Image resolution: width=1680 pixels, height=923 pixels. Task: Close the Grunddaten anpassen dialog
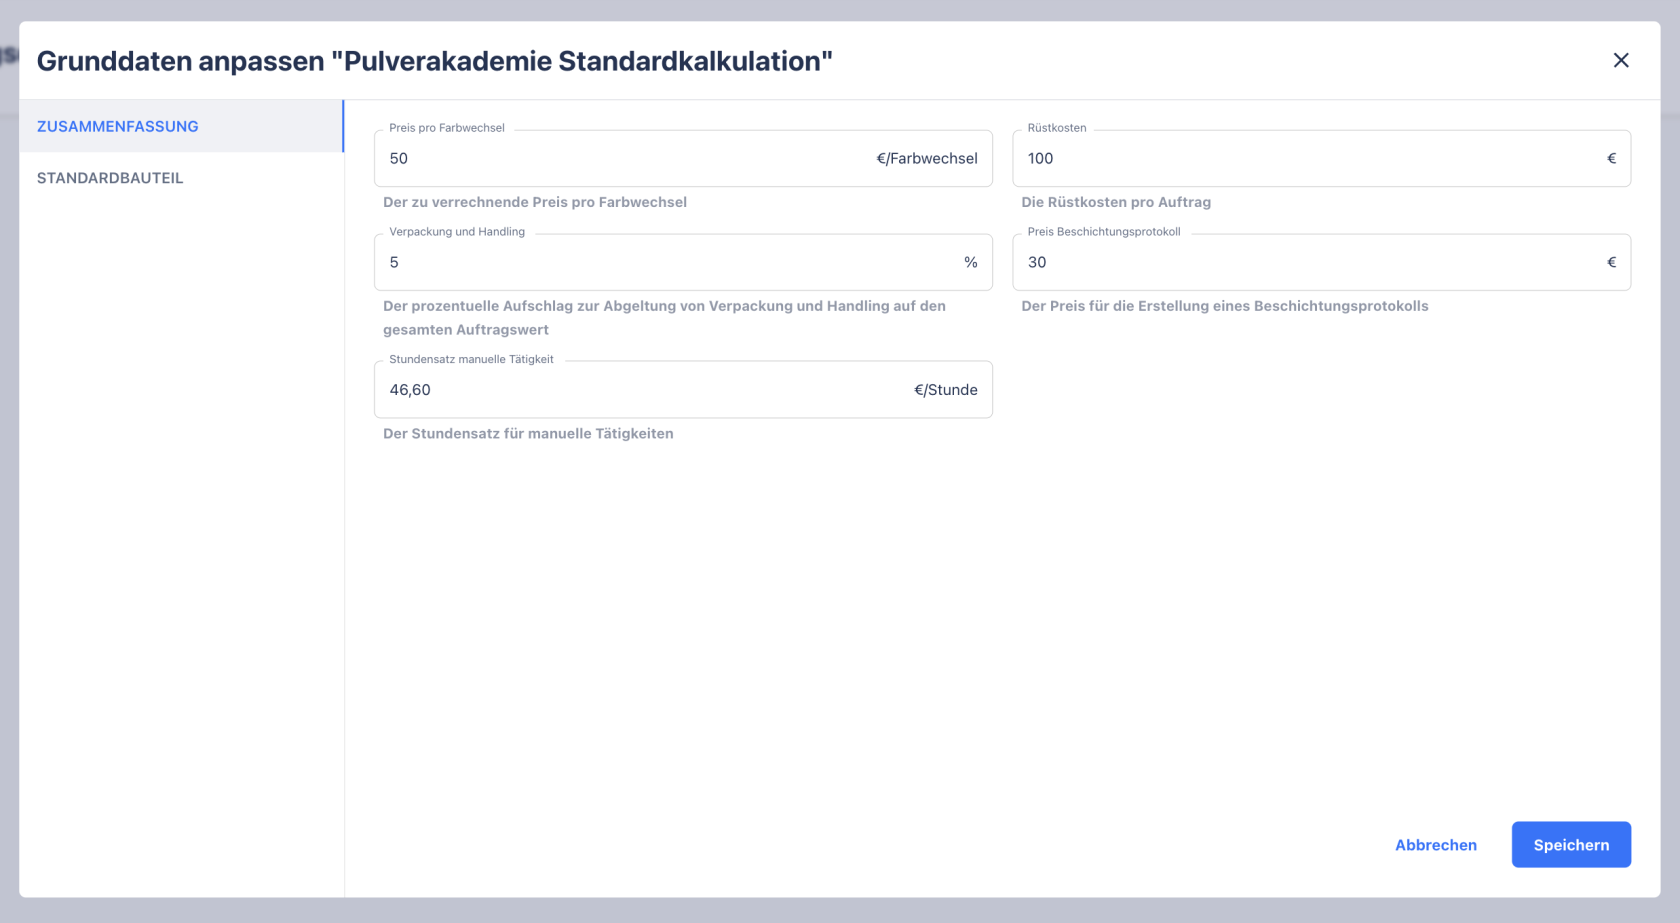[x=1621, y=60]
